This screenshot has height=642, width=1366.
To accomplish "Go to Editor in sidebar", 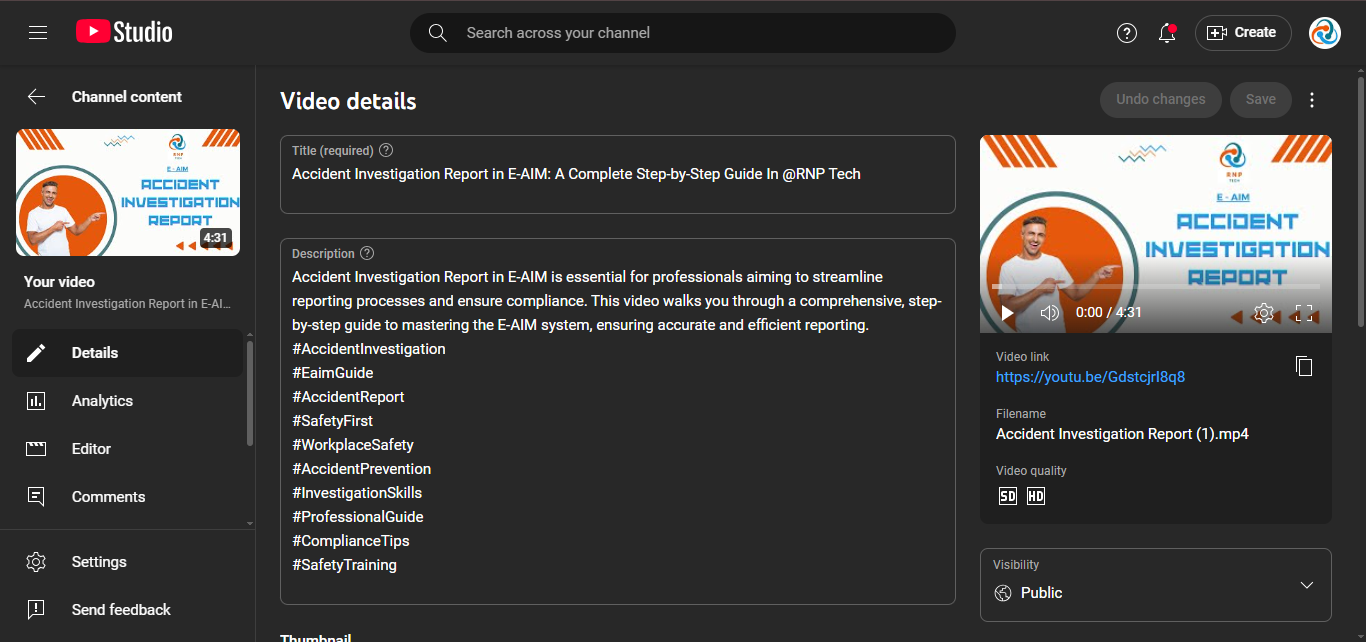I will 91,449.
